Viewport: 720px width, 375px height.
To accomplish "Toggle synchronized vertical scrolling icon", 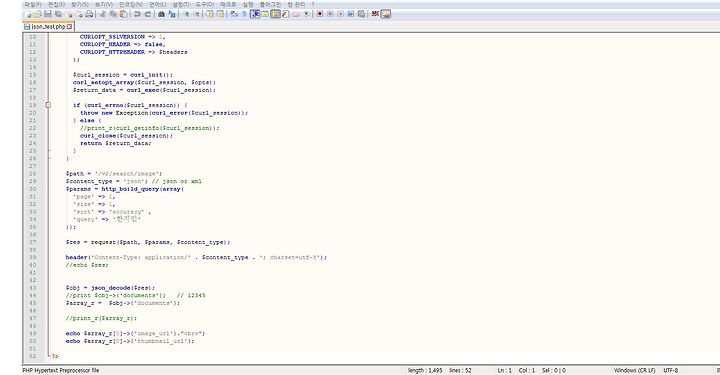I will coord(210,14).
